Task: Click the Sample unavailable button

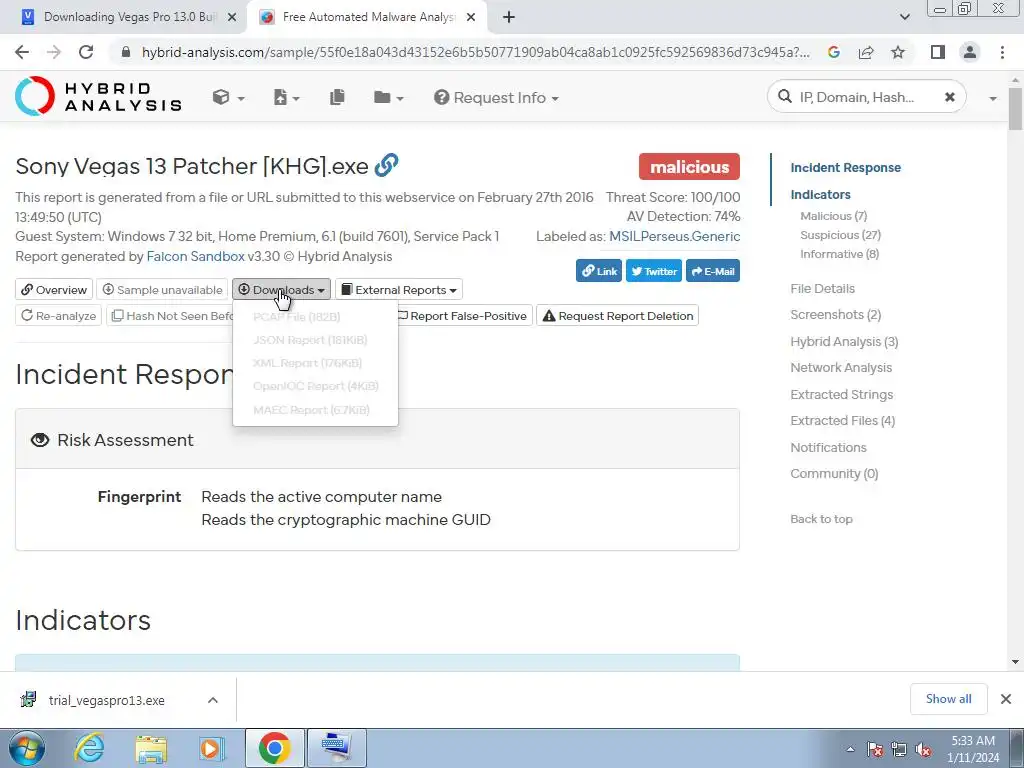Action: (x=162, y=289)
